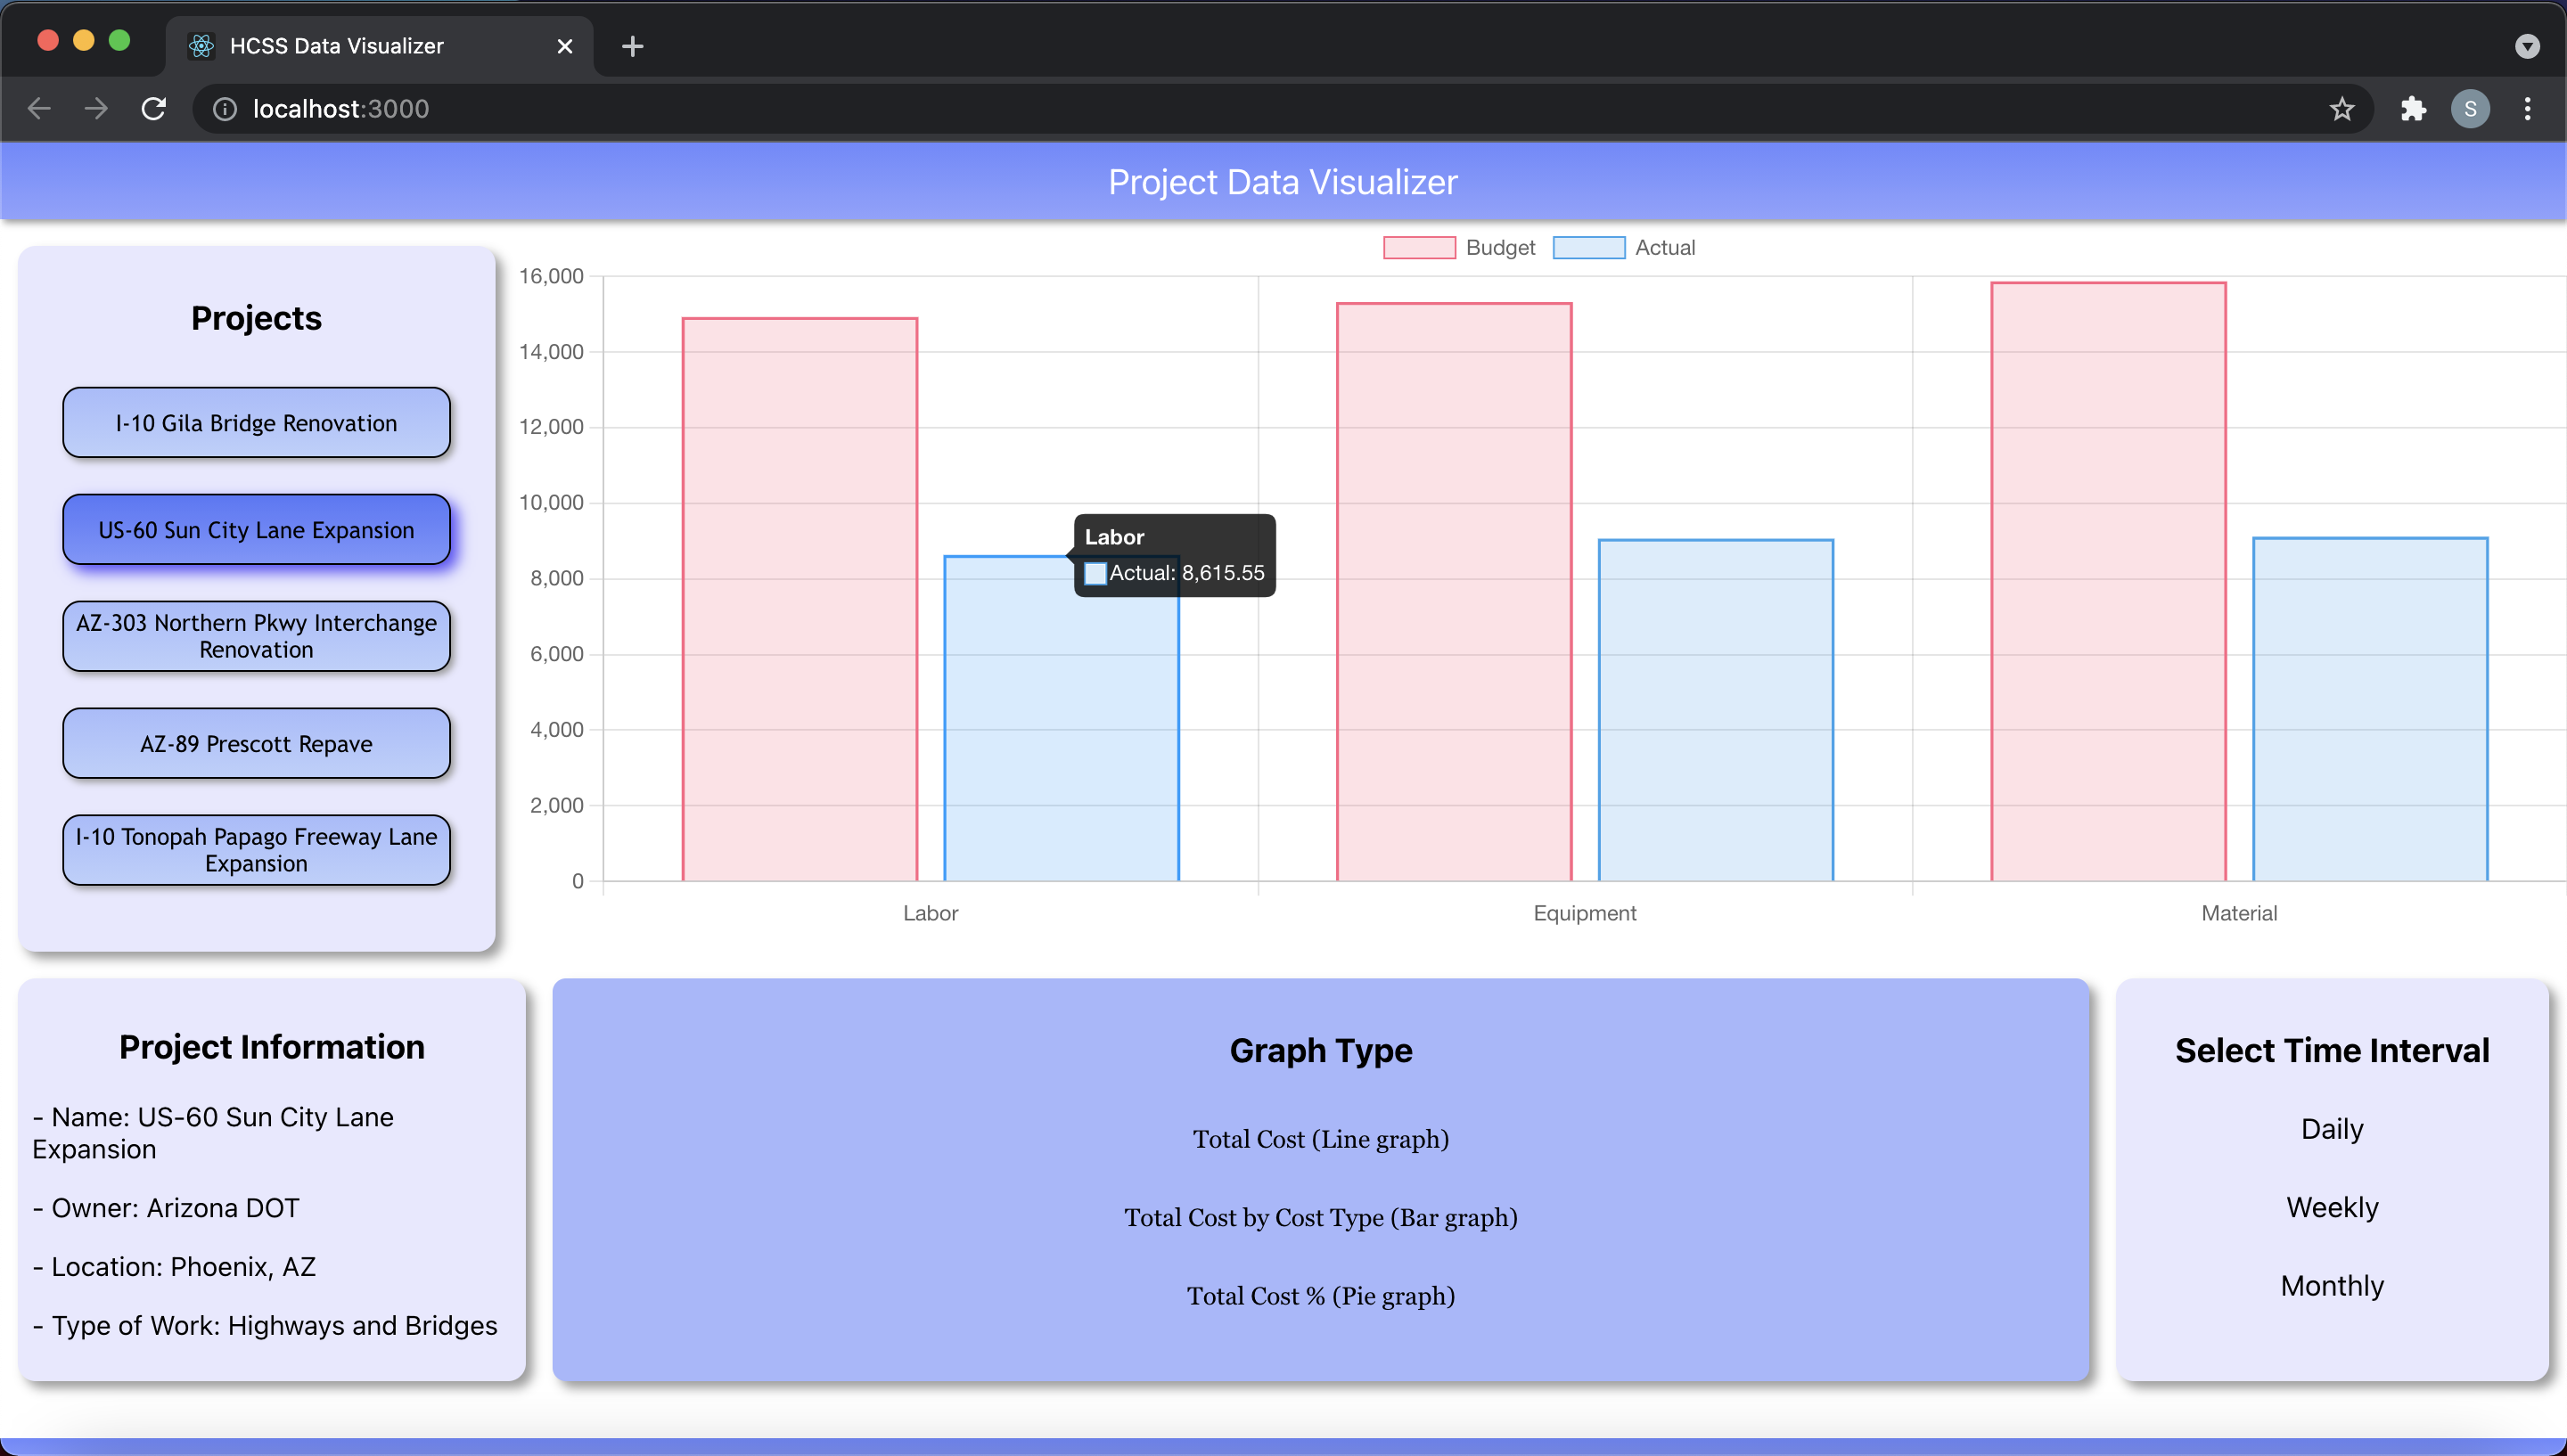Toggle the Actual dataset legend
This screenshot has height=1456, width=2567.
(1624, 247)
